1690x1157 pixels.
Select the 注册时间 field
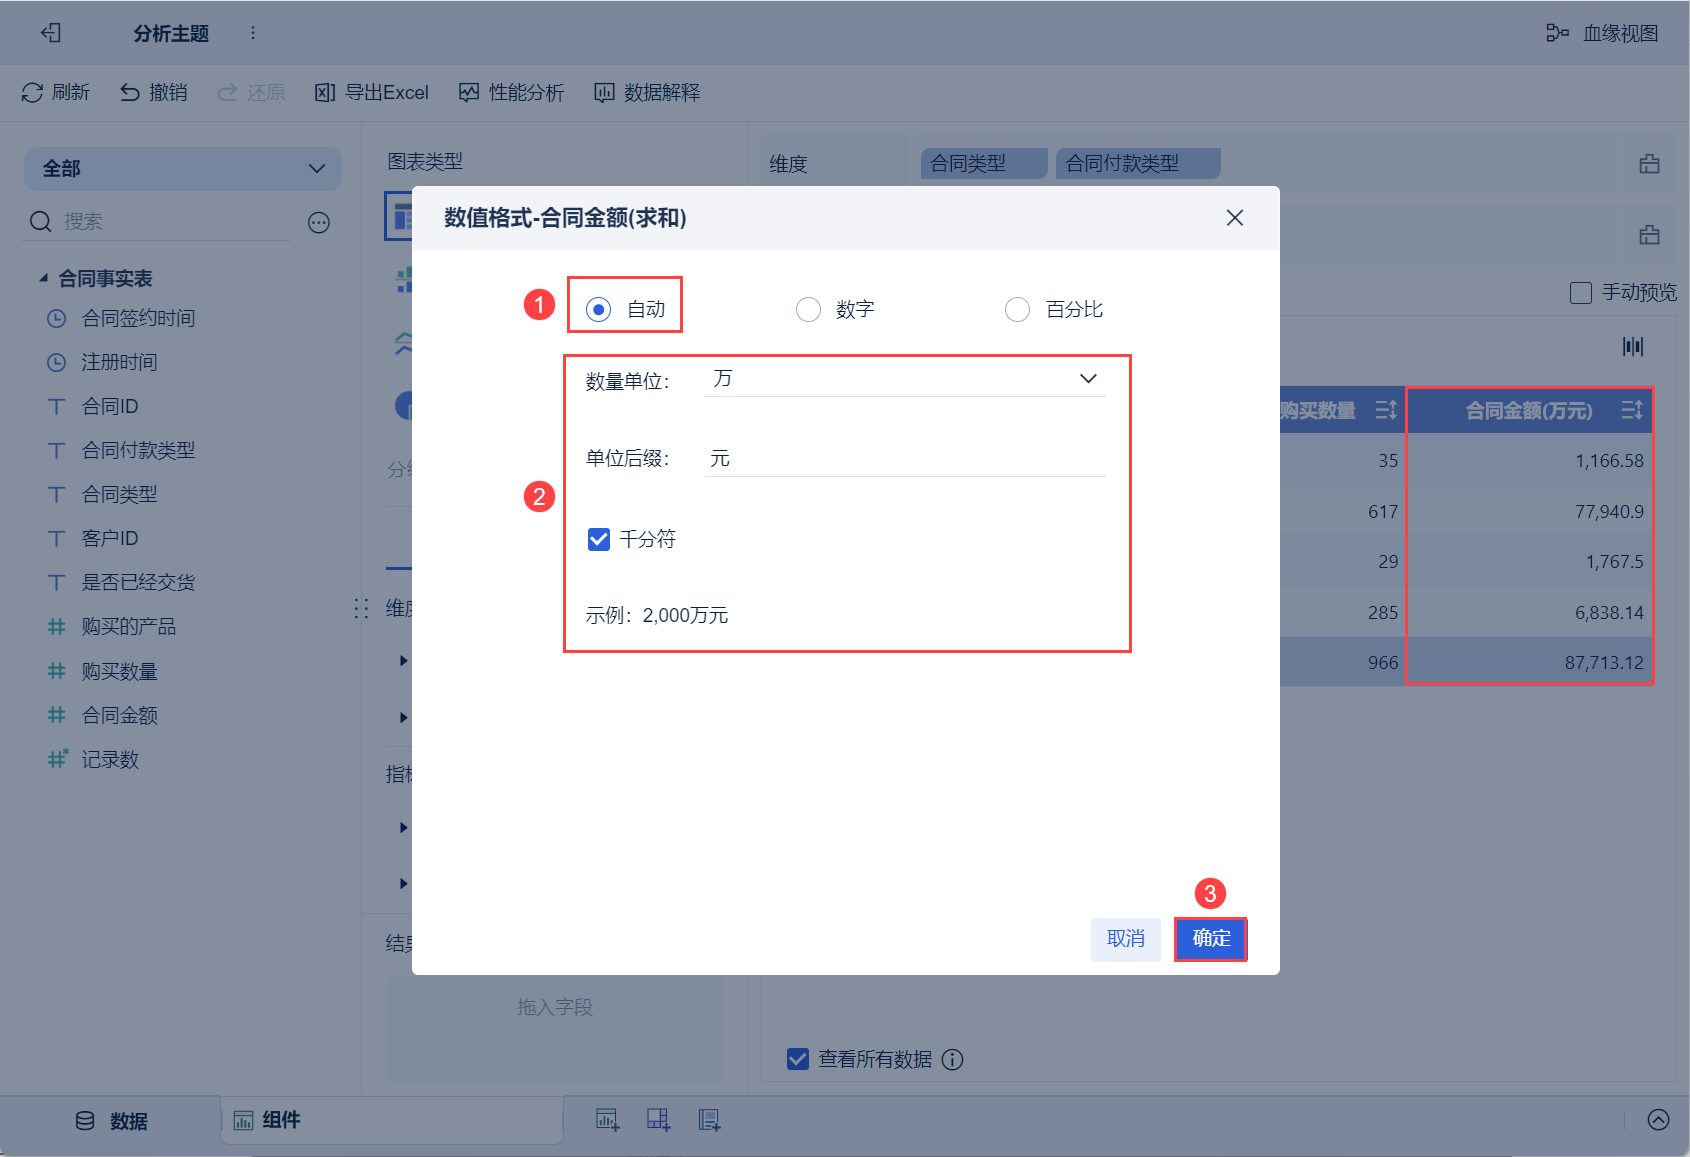103,362
